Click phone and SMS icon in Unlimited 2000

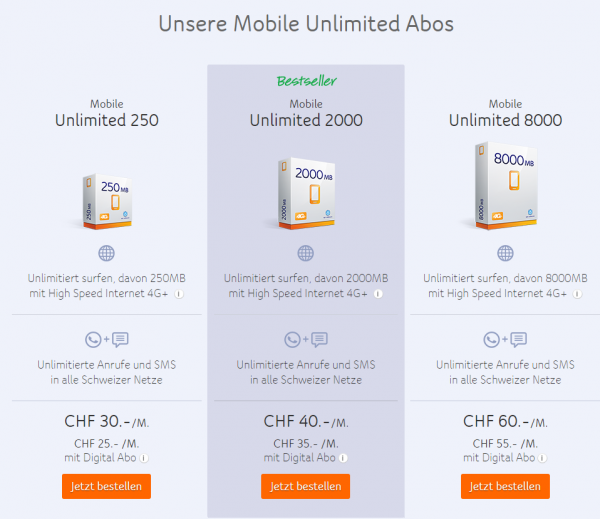click(306, 339)
